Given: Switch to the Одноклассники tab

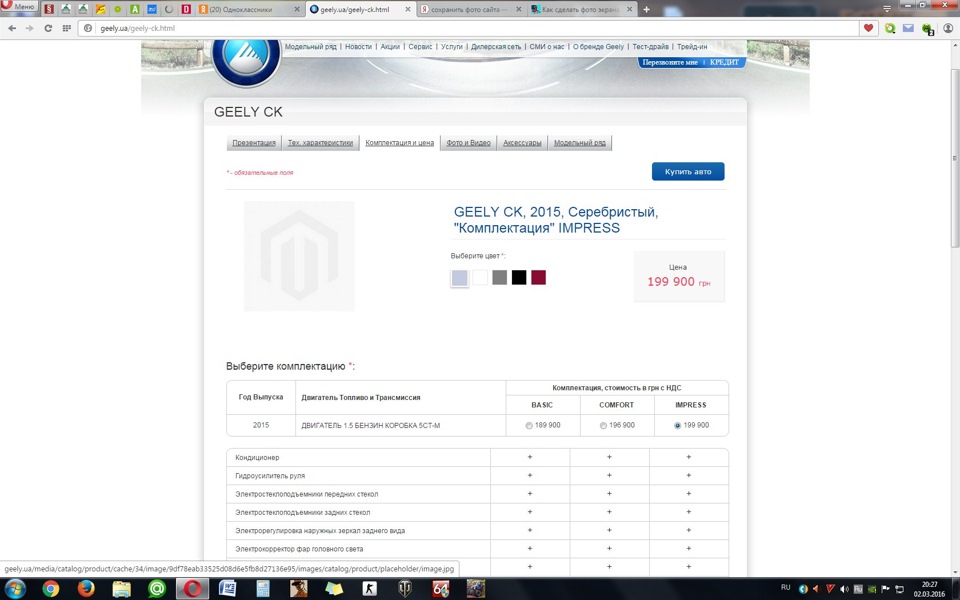Looking at the screenshot, I should click(x=250, y=9).
